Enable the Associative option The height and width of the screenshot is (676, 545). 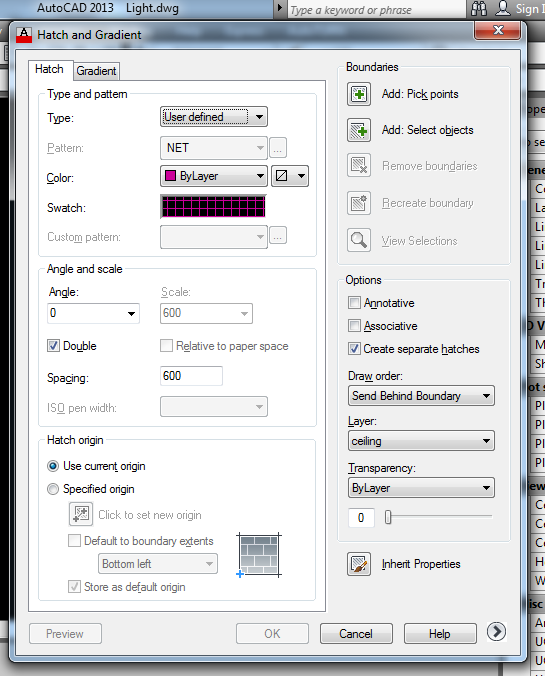(354, 325)
